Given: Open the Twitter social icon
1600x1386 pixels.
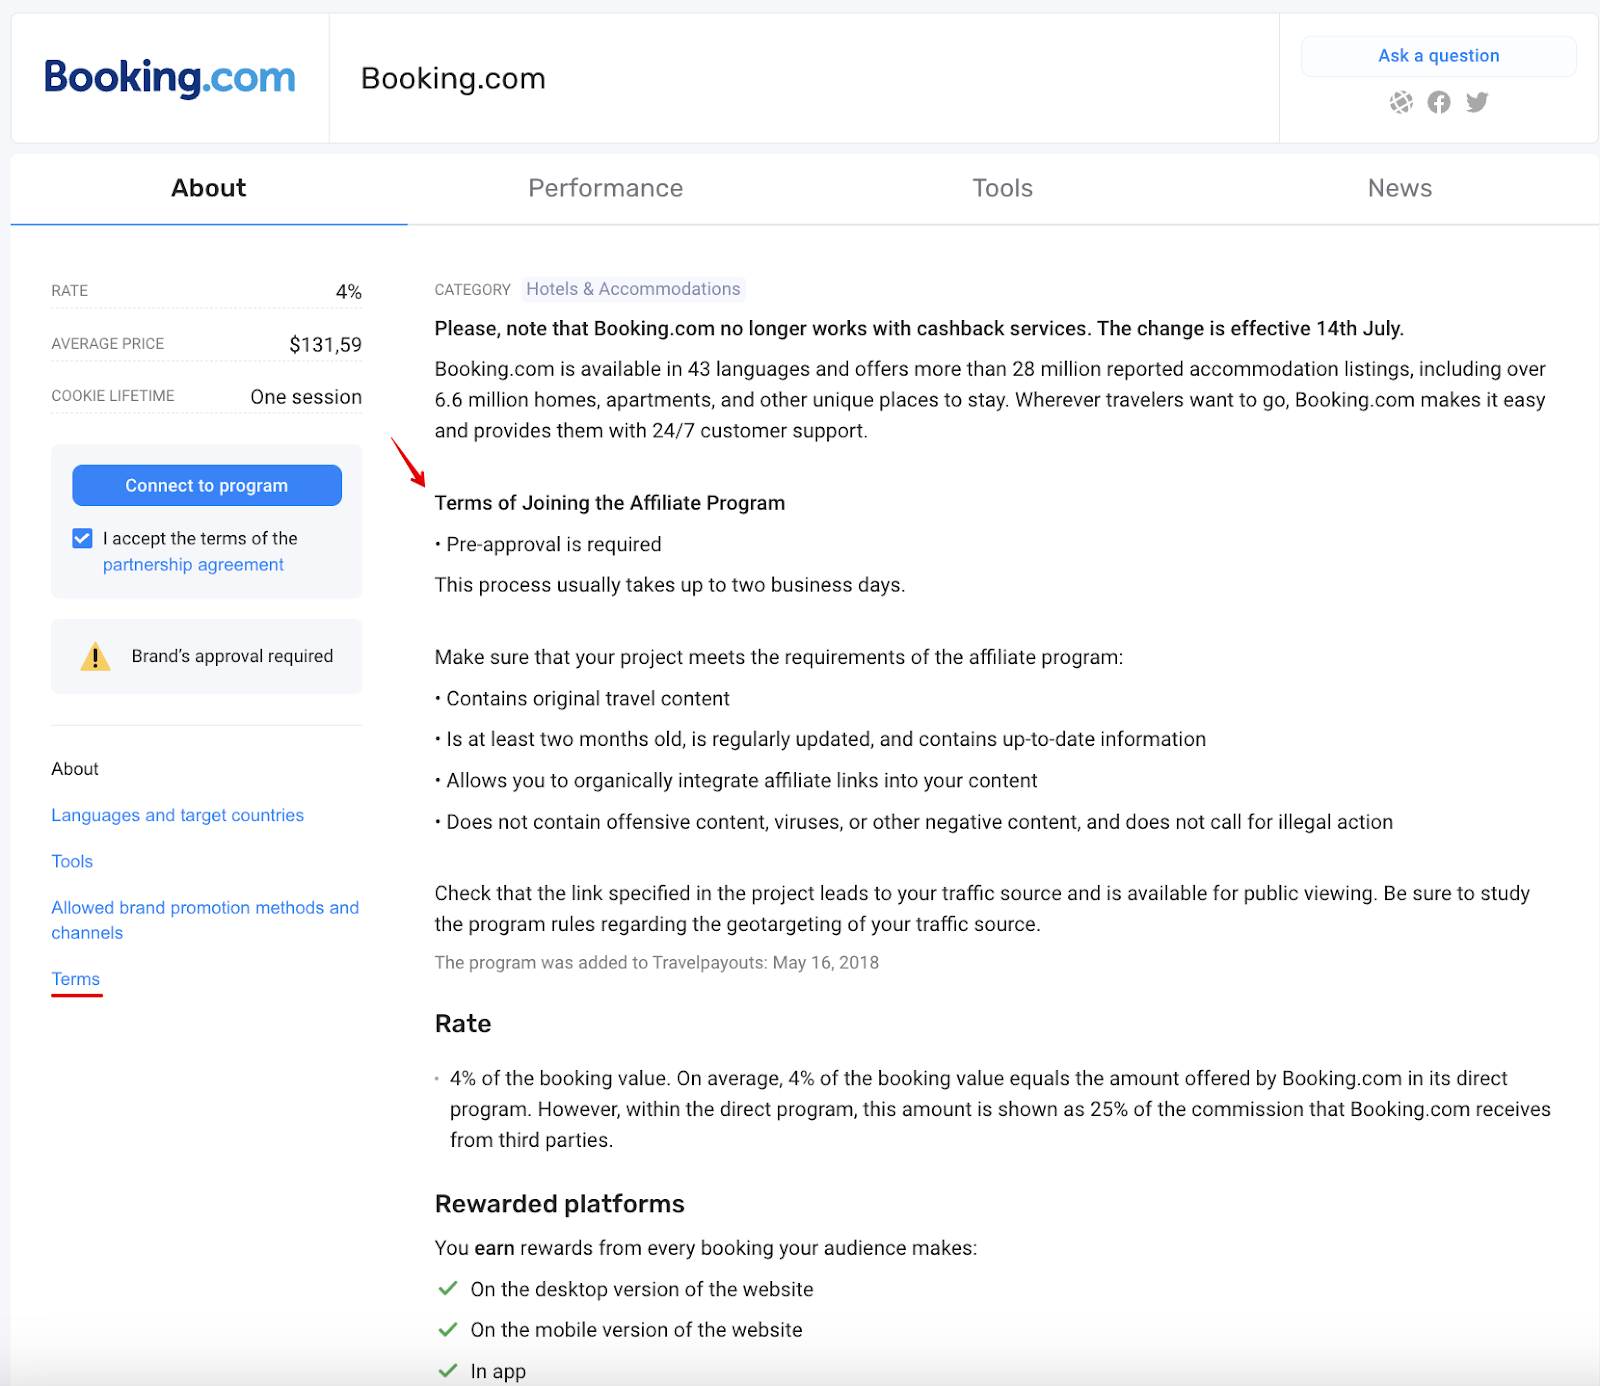Looking at the screenshot, I should tap(1477, 102).
